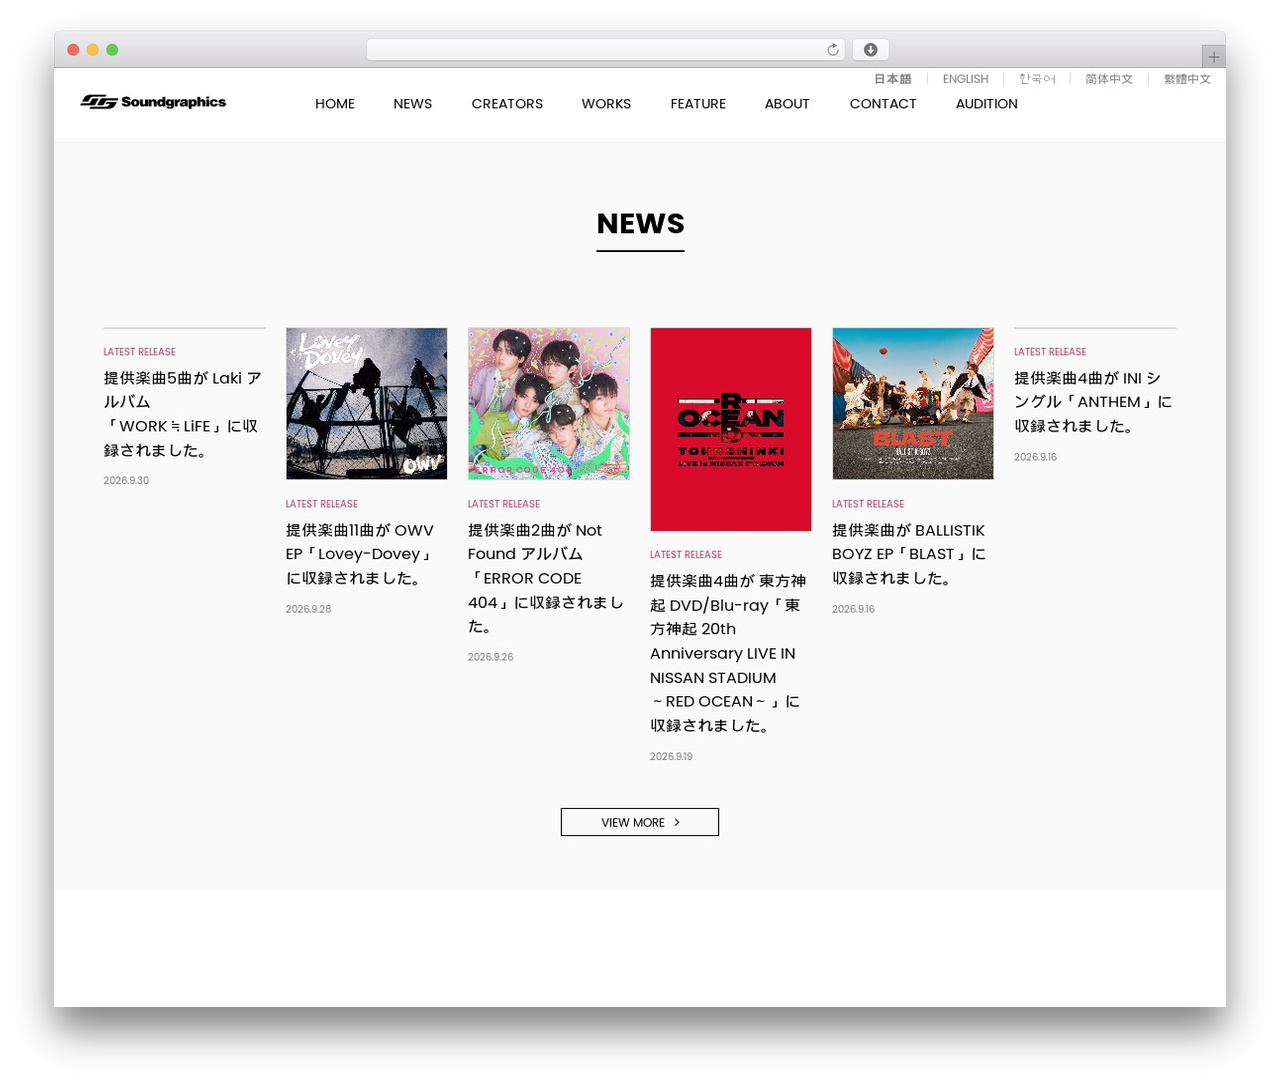Click the VIEW MORE button
Viewport: 1280px width, 1084px height.
click(640, 822)
